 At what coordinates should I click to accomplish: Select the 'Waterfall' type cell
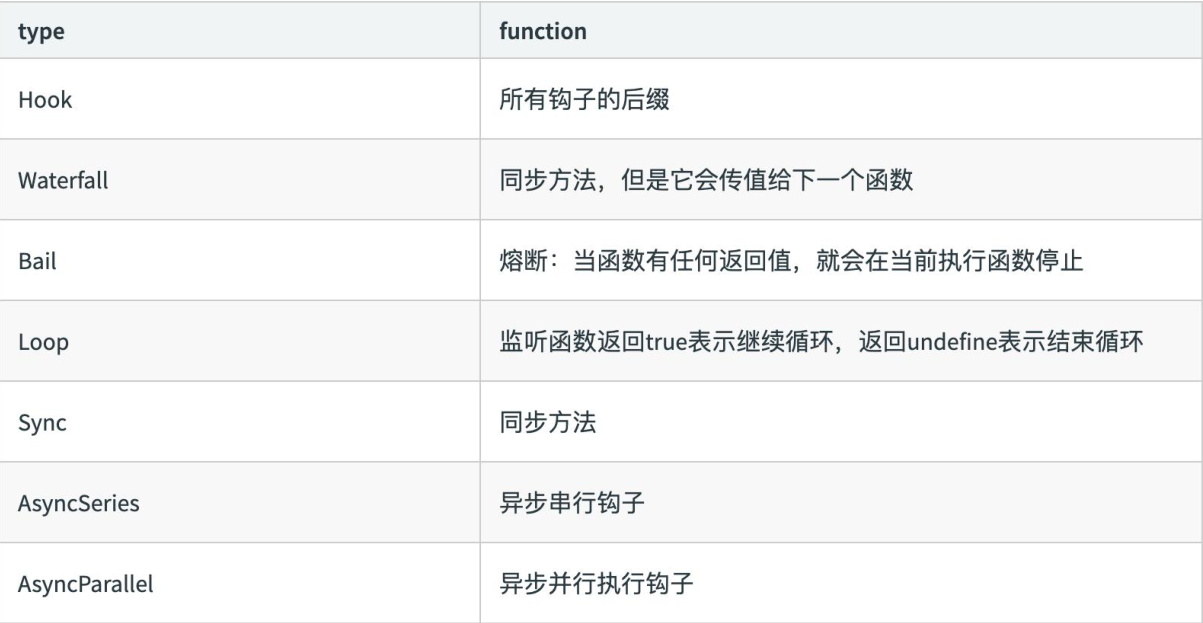240,180
